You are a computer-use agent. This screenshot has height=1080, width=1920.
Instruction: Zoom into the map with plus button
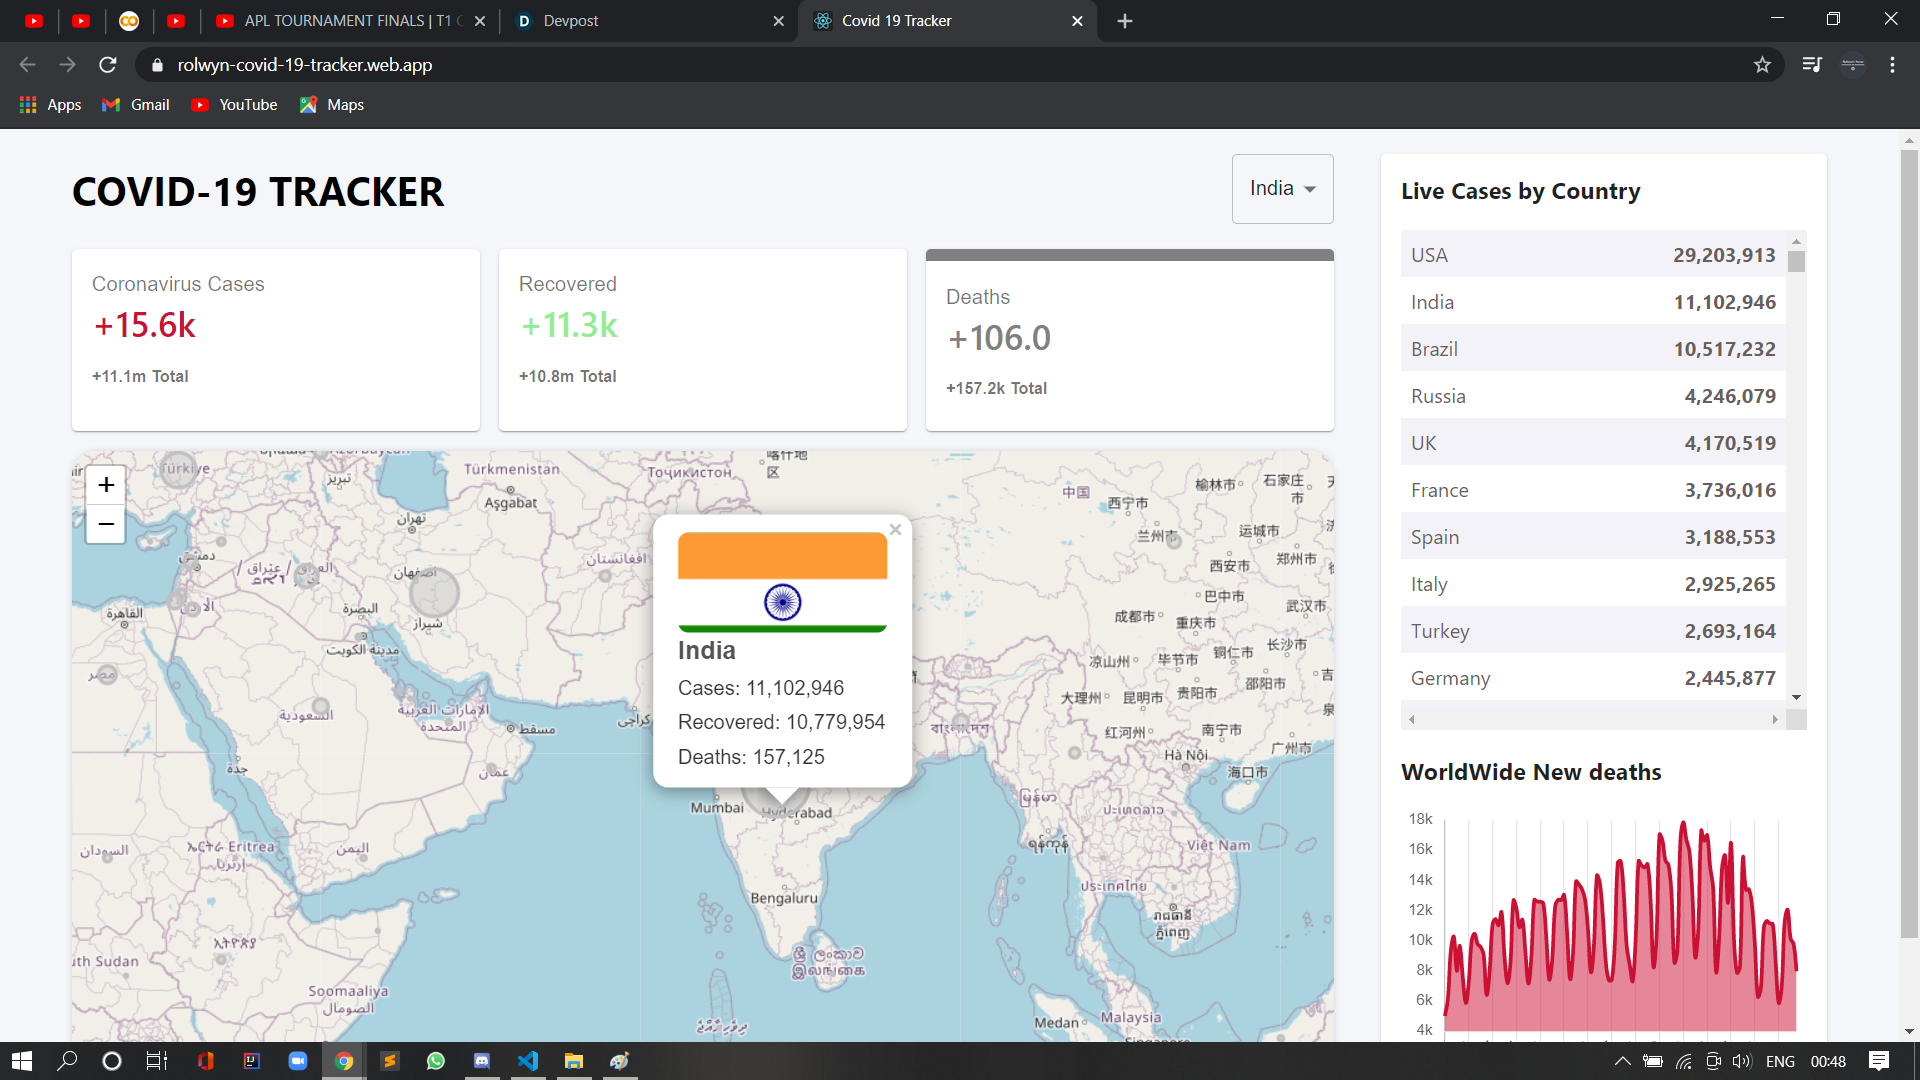[105, 484]
